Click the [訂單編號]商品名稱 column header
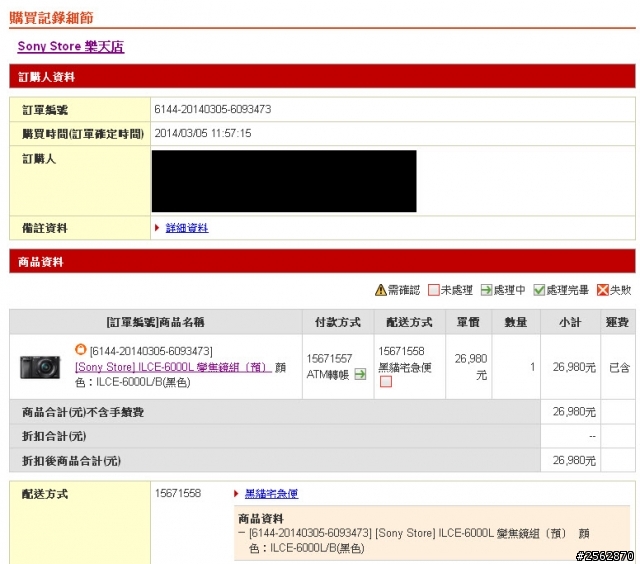Viewport: 640px width, 564px height. [x=156, y=322]
